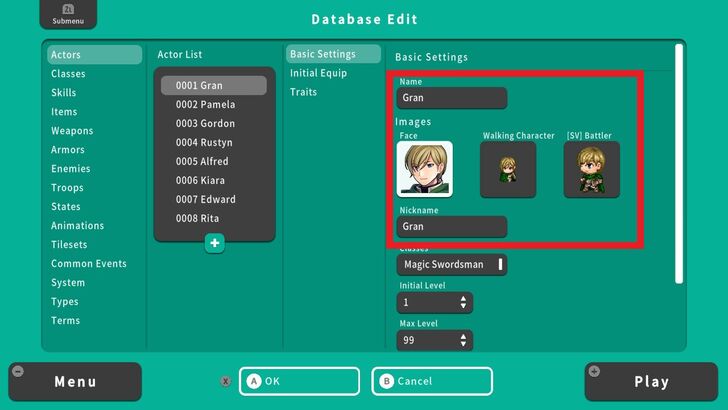Choose the [SV] Battler sprite image

click(x=591, y=169)
